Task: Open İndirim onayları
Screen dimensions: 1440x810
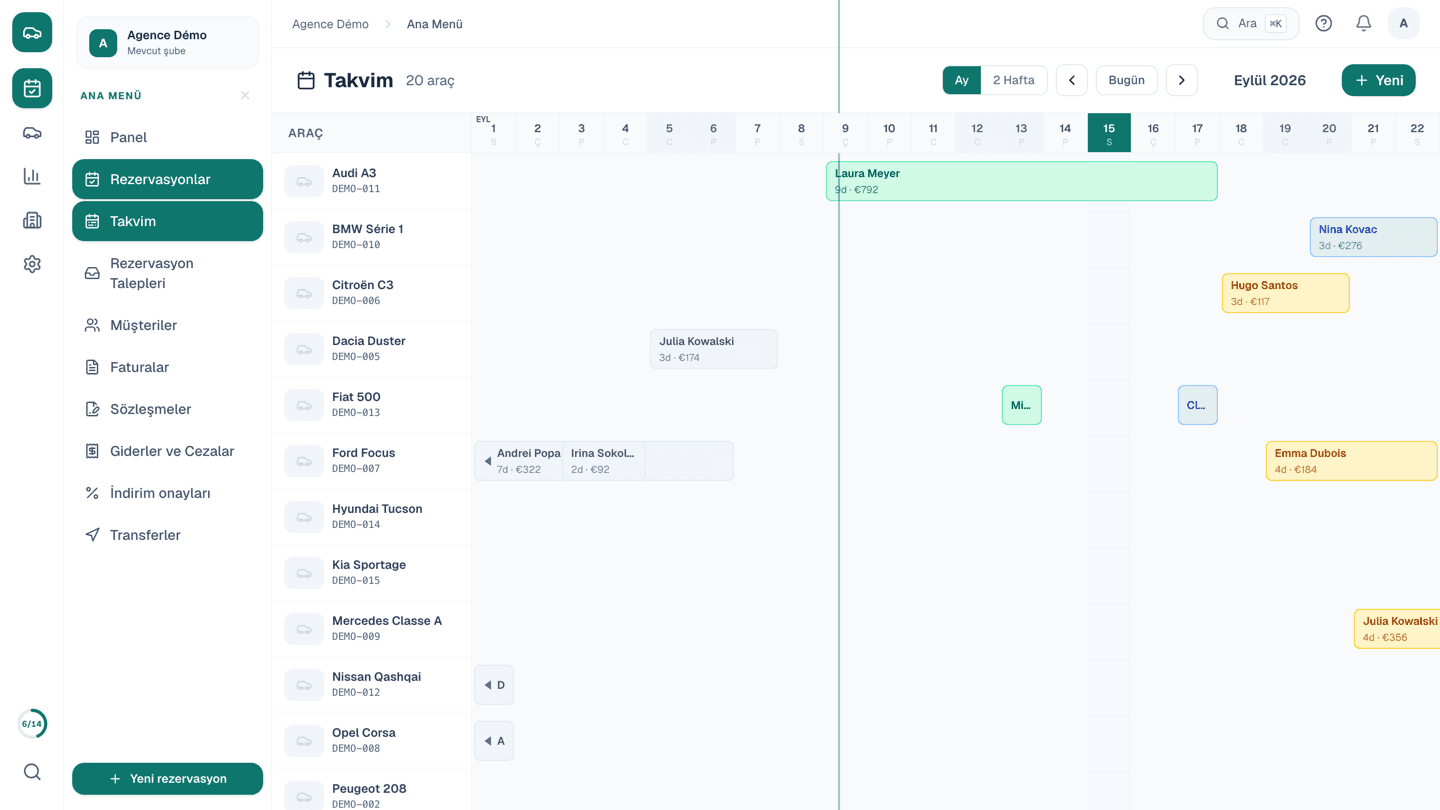Action: (167, 493)
